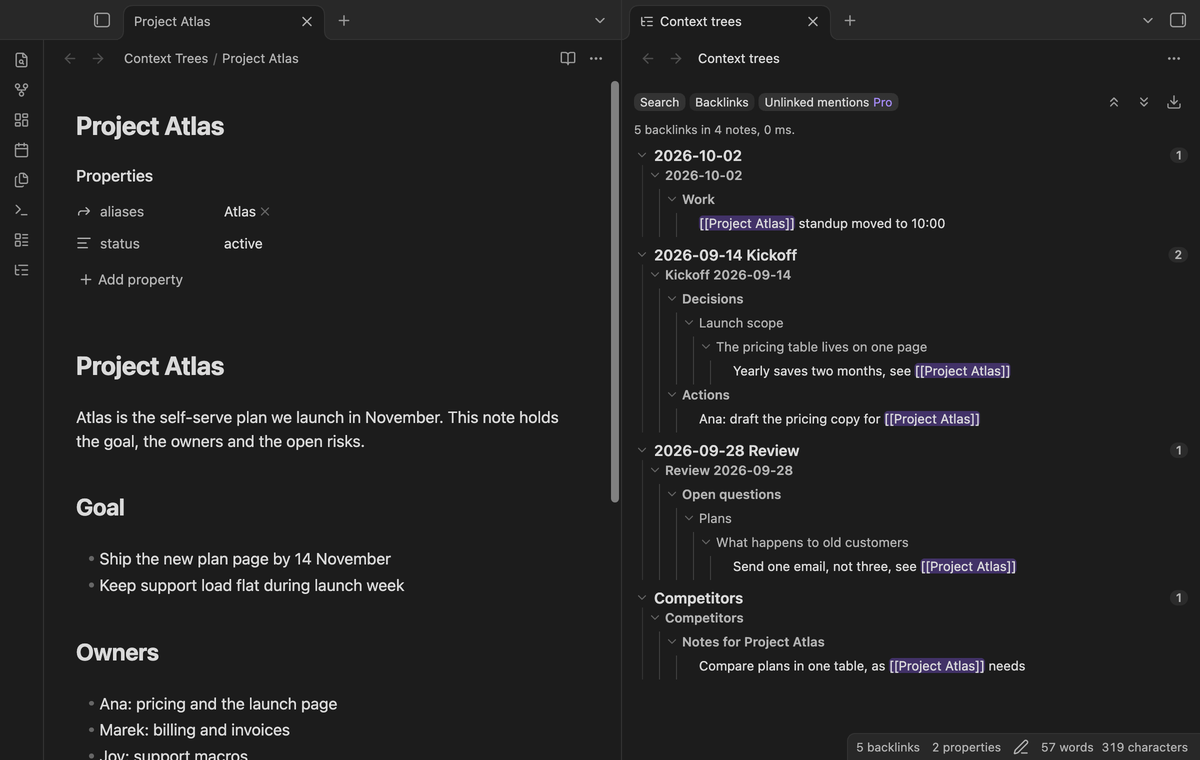Open quick switcher icon in ribbon

coord(21,60)
